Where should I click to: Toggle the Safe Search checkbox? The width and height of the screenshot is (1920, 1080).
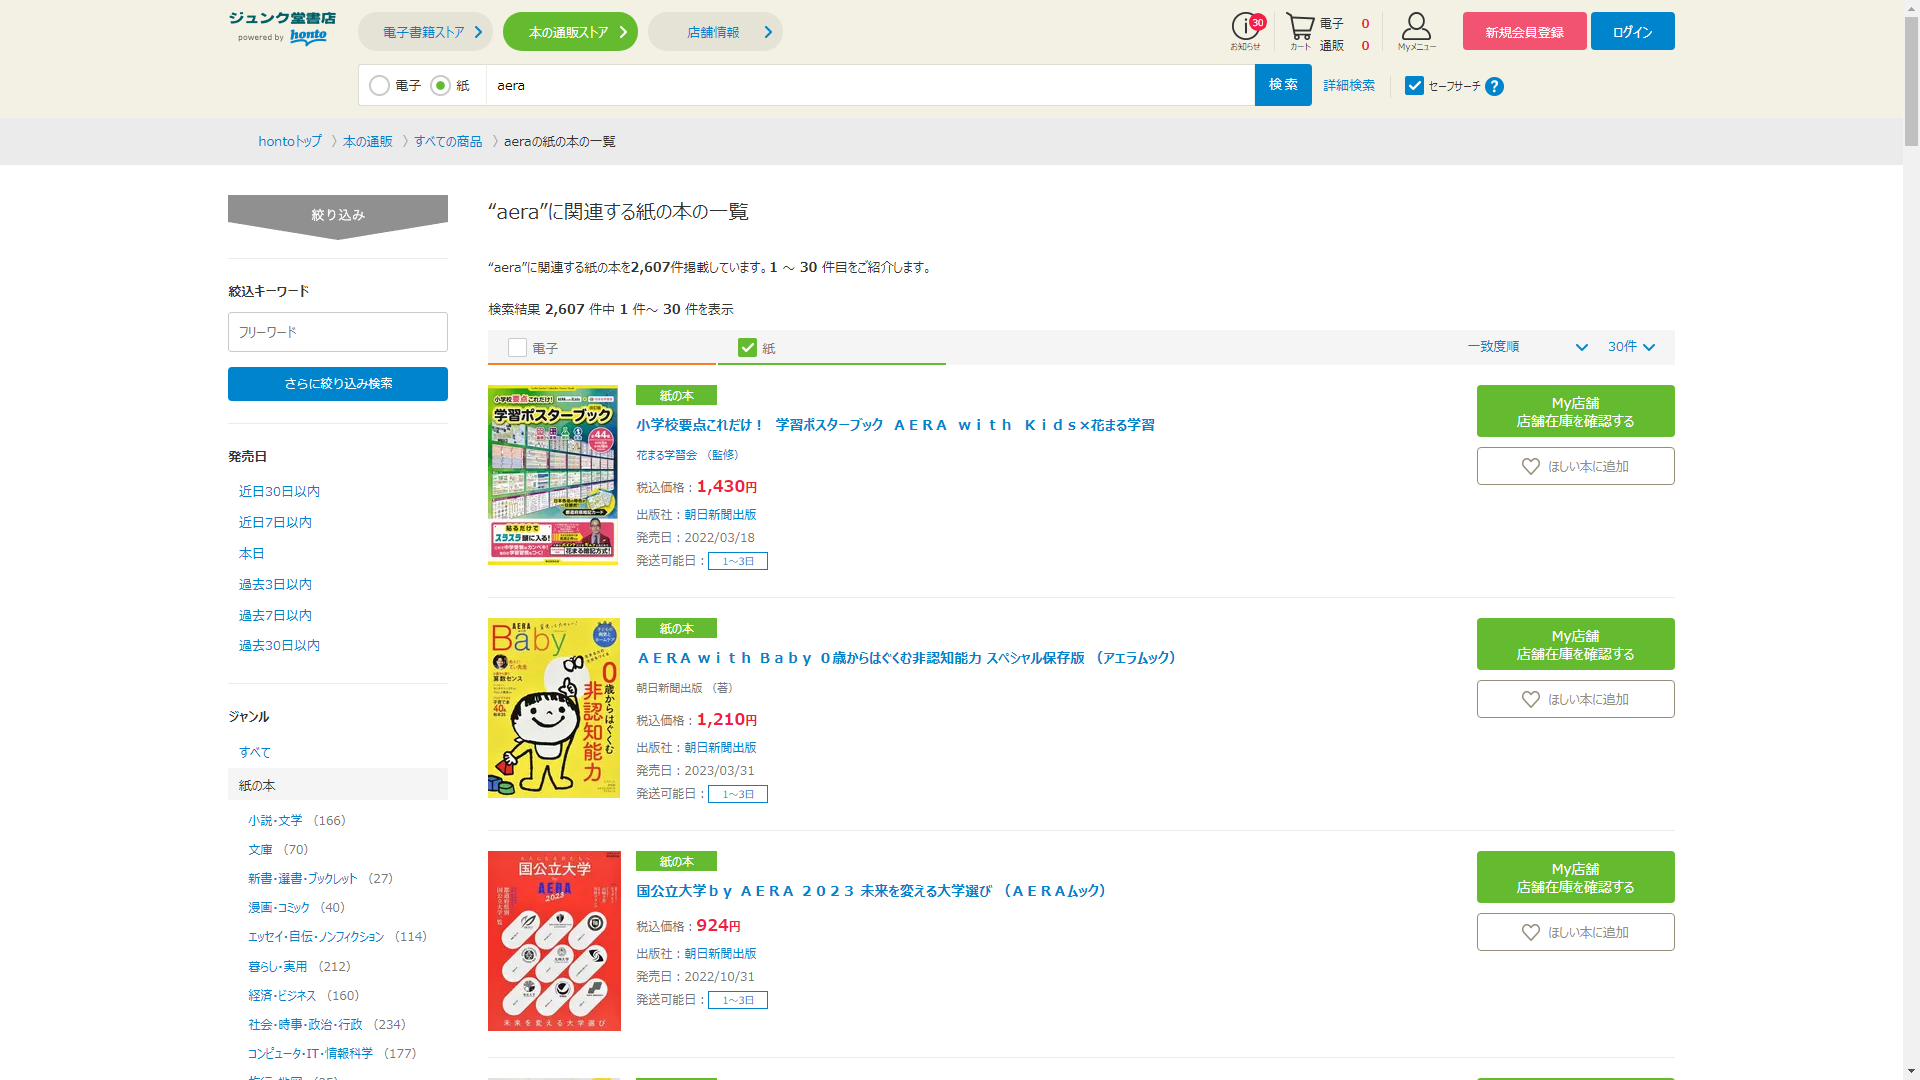(x=1414, y=86)
